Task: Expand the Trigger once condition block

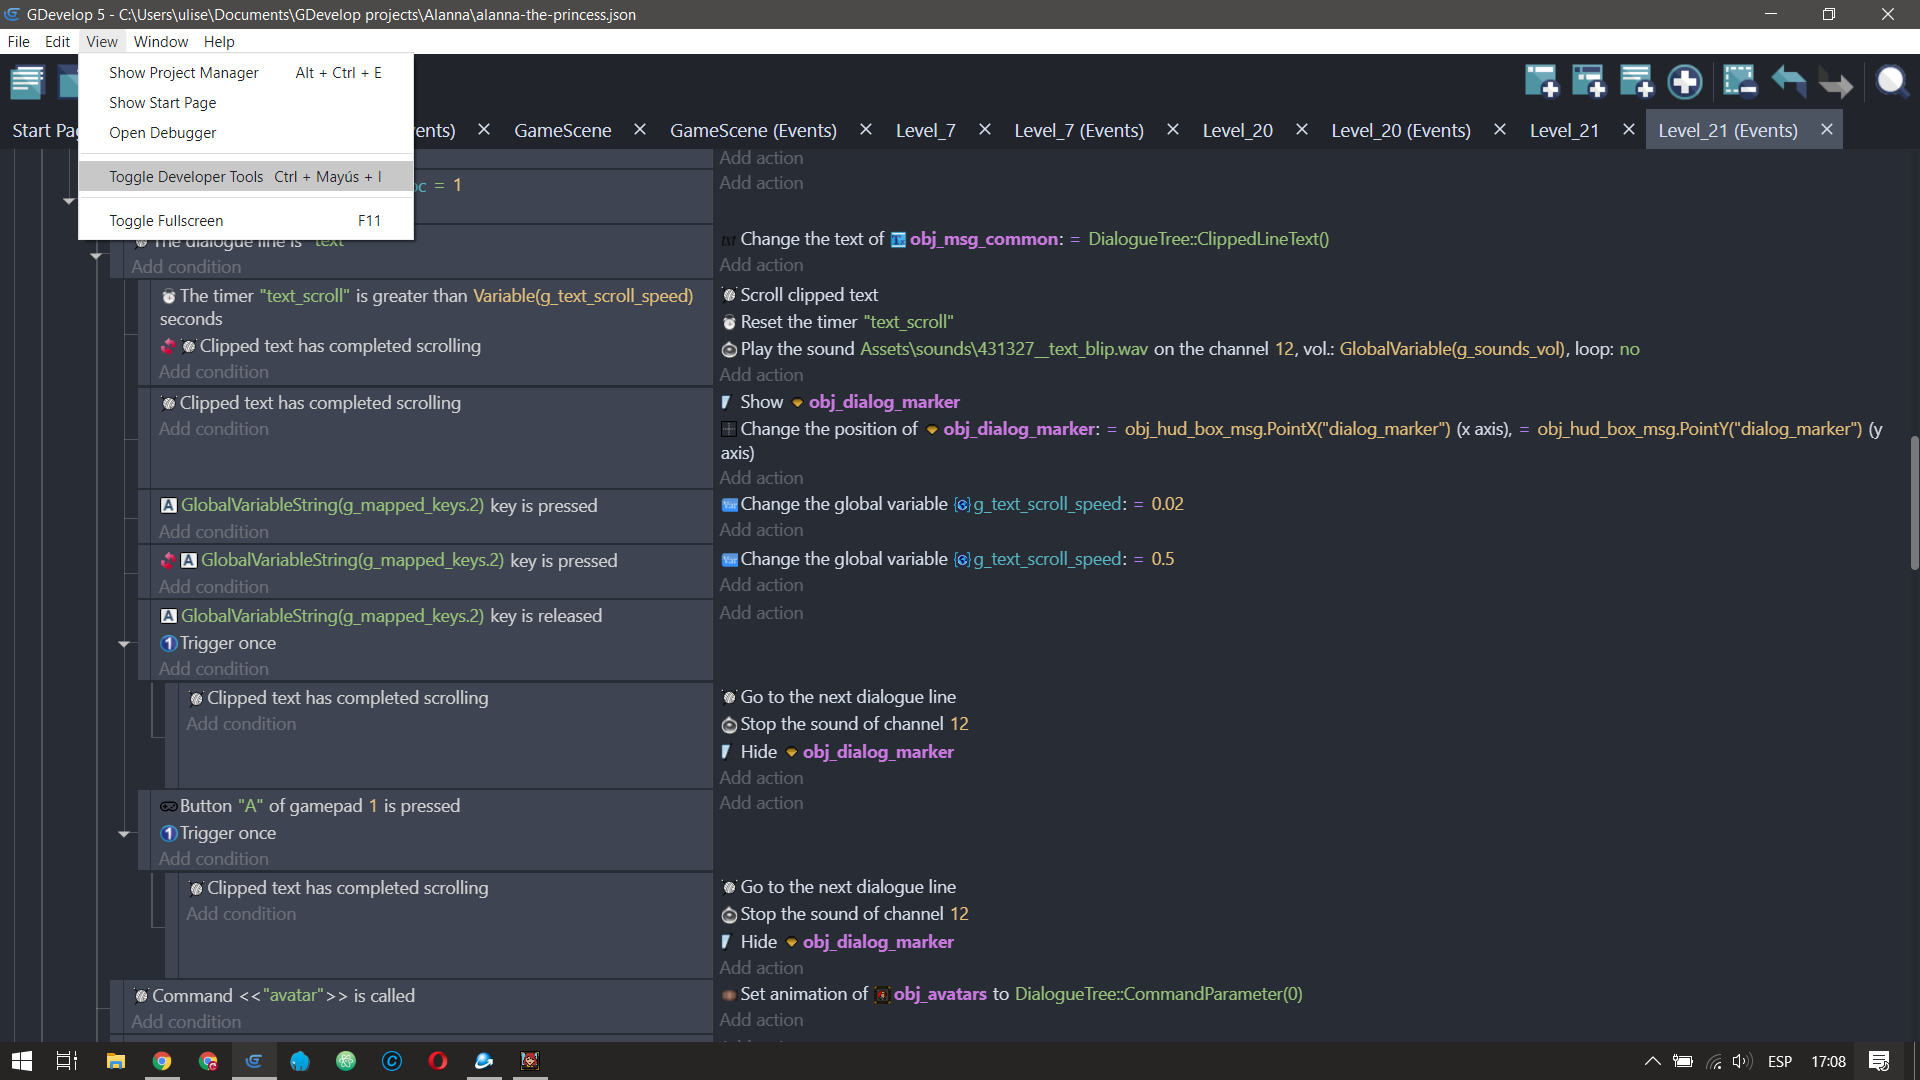Action: pos(124,642)
